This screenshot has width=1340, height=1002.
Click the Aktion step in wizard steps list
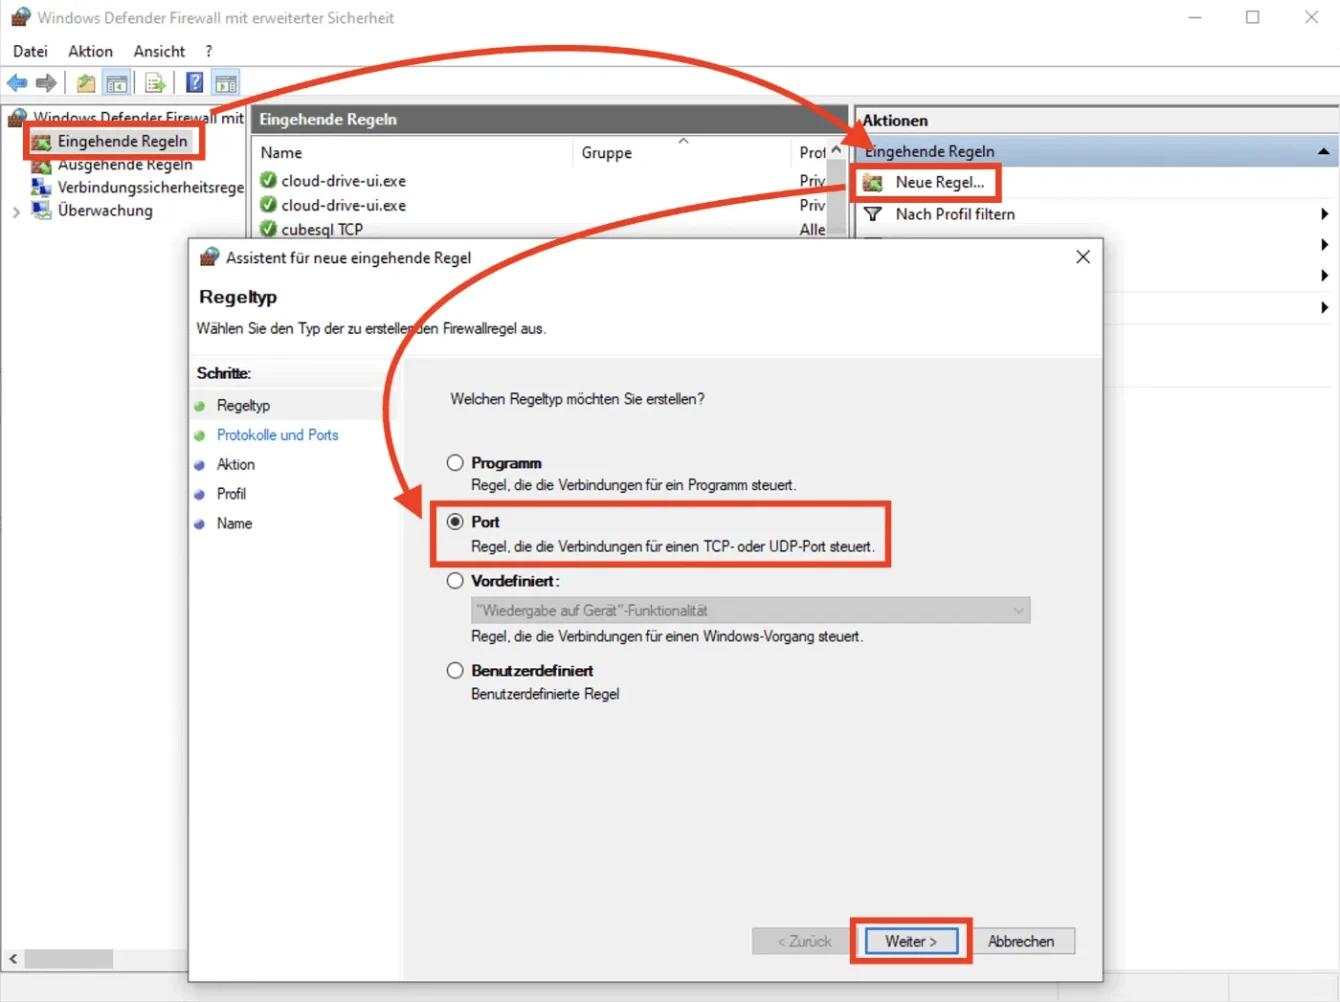click(x=236, y=464)
